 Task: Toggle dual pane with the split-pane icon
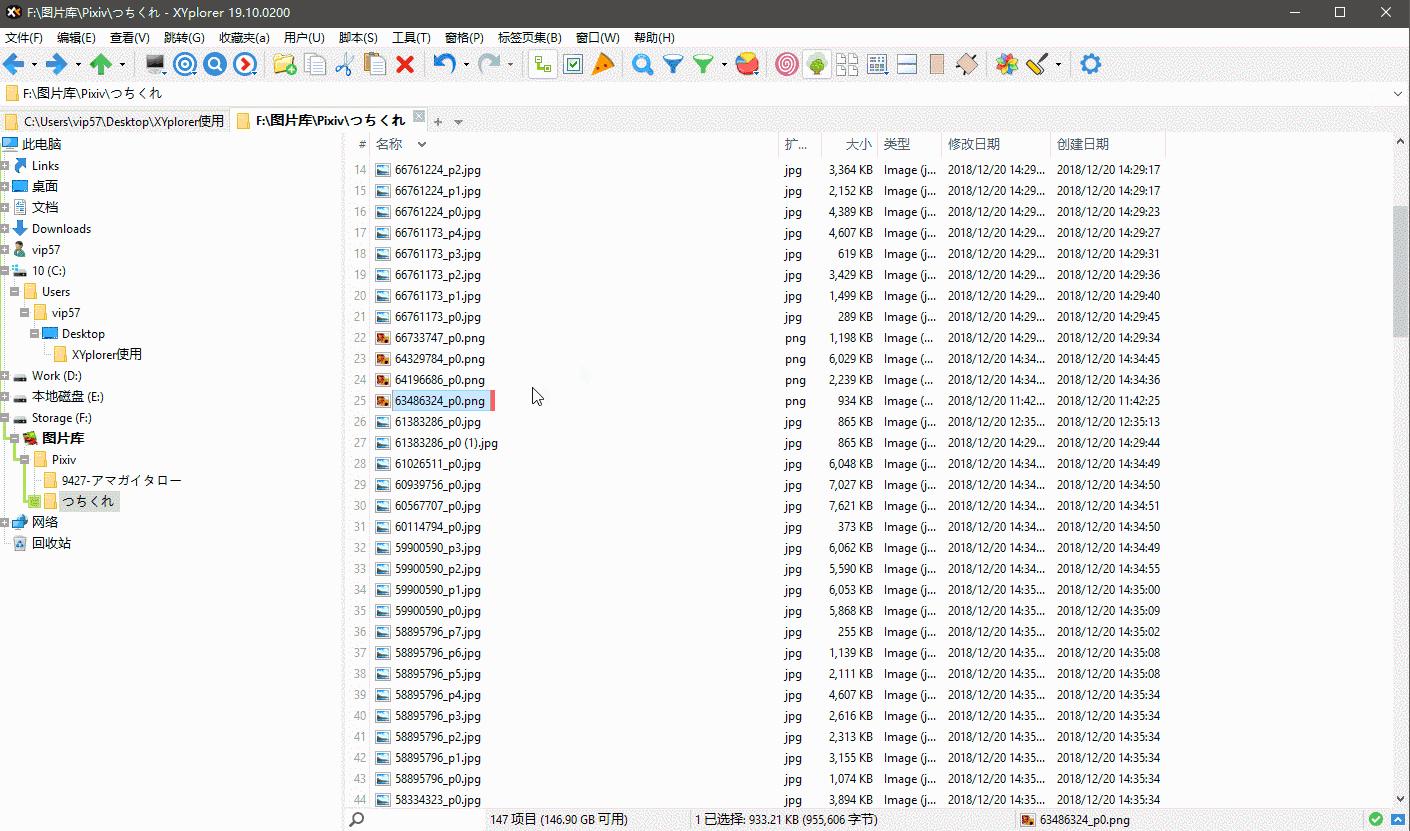coord(905,63)
